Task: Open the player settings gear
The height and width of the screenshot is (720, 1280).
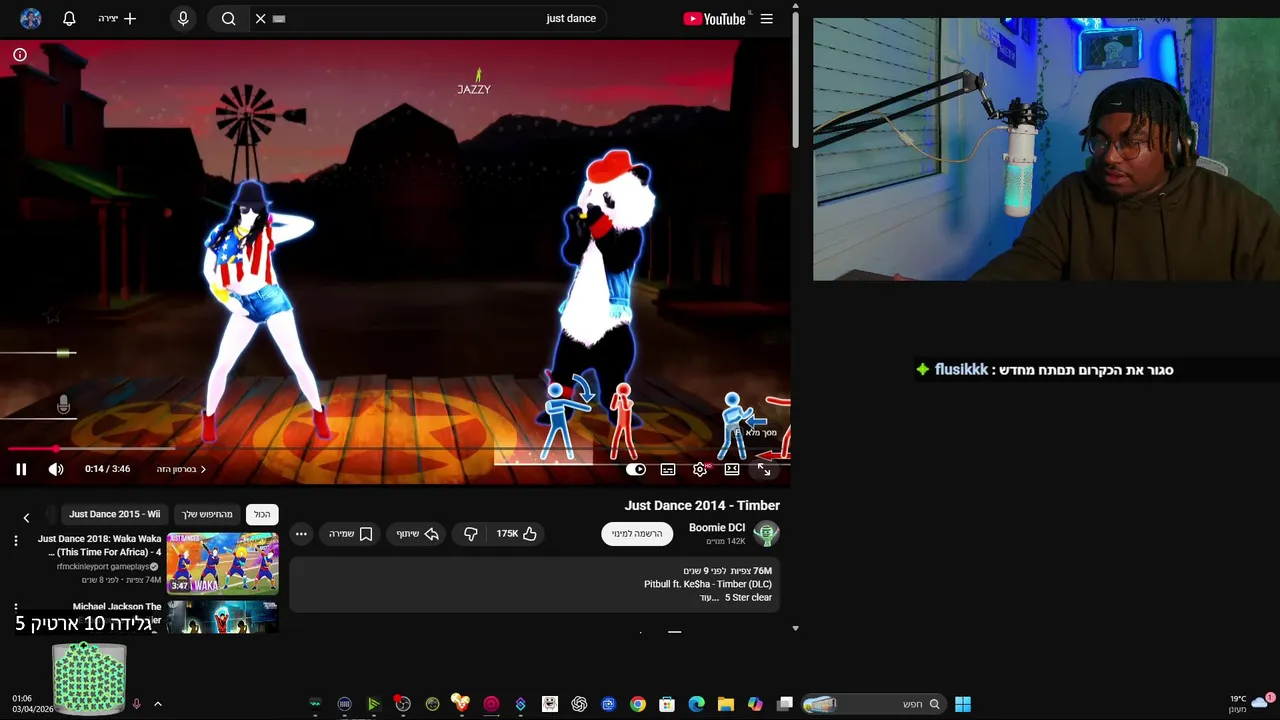Action: (x=700, y=469)
